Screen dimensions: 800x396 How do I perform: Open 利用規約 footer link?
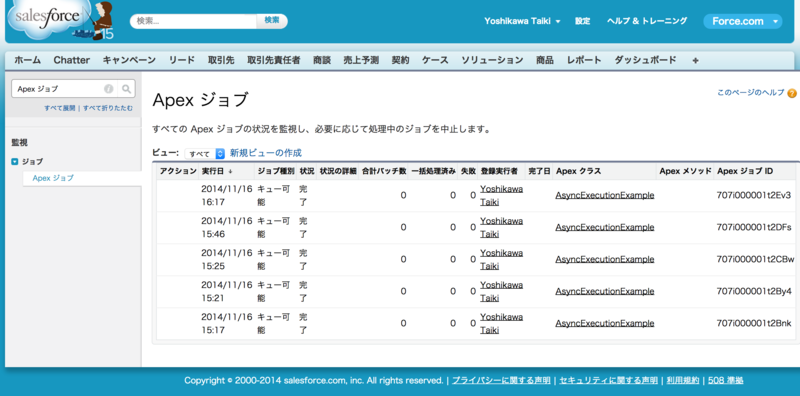683,381
